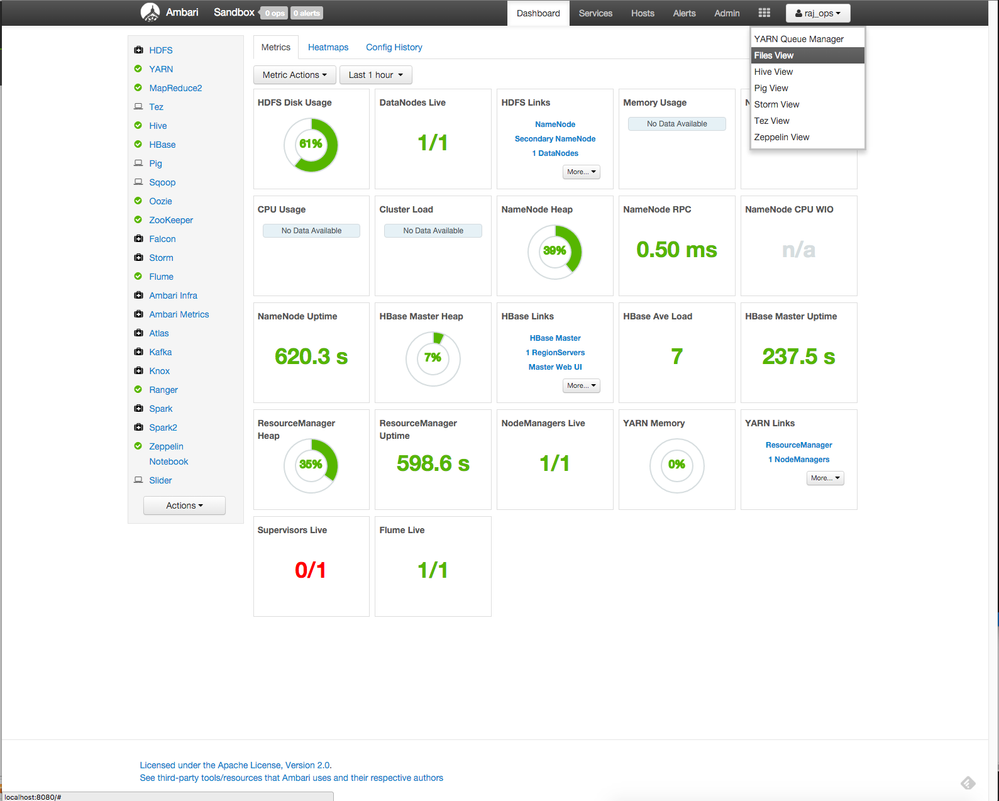Click the Flume green status icon
Image resolution: width=999 pixels, height=801 pixels.
click(138, 276)
